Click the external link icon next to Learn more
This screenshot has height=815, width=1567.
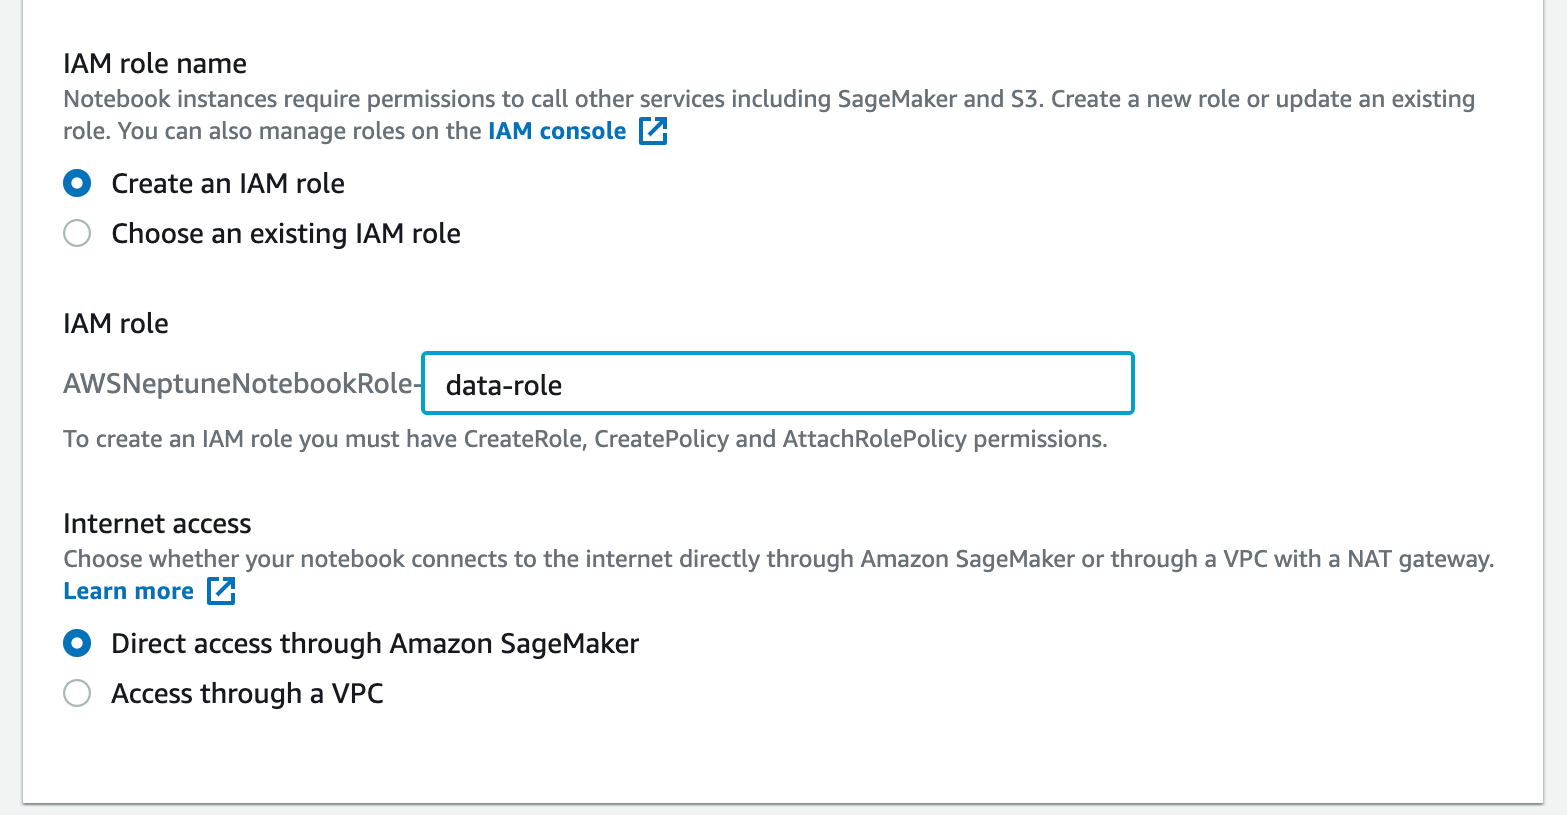(x=221, y=590)
